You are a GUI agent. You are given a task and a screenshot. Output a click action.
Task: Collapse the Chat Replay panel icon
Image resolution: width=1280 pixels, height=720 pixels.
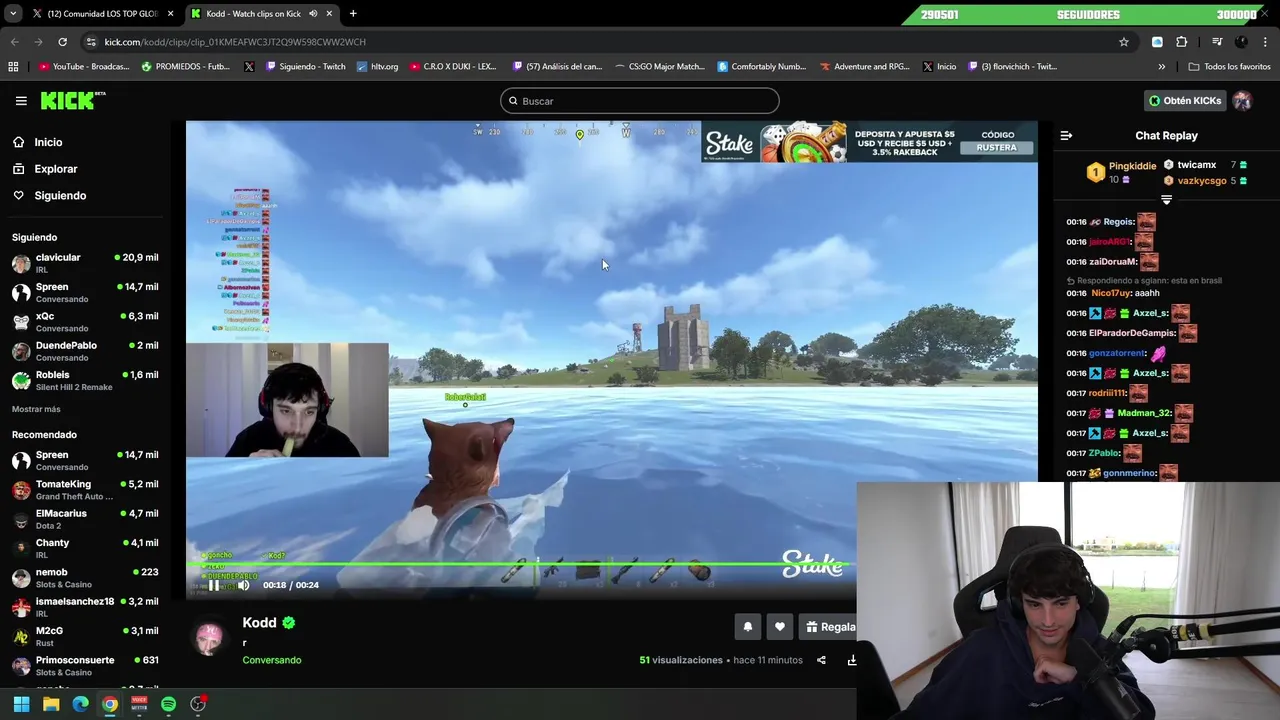click(x=1066, y=136)
